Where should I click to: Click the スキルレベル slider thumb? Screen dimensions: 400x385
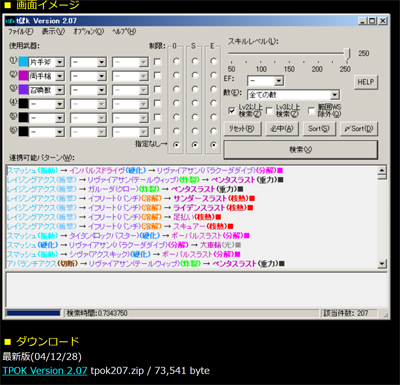pos(347,54)
